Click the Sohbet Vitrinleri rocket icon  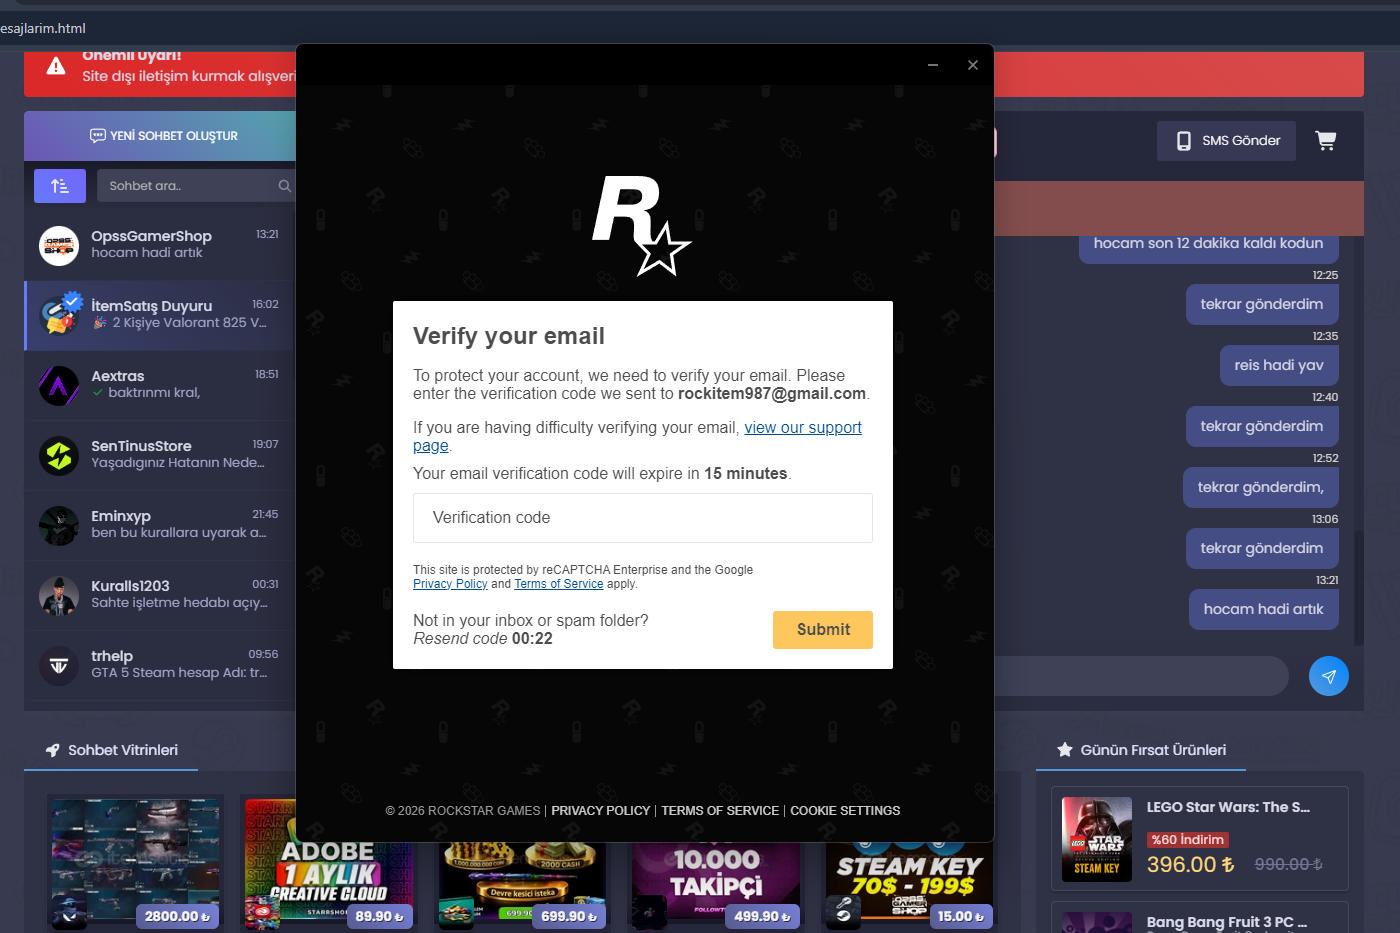pos(53,750)
